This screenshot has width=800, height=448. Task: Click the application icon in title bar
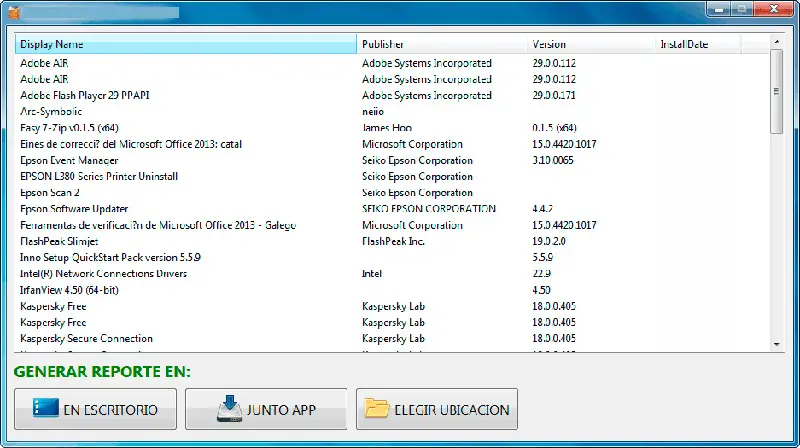(x=14, y=12)
